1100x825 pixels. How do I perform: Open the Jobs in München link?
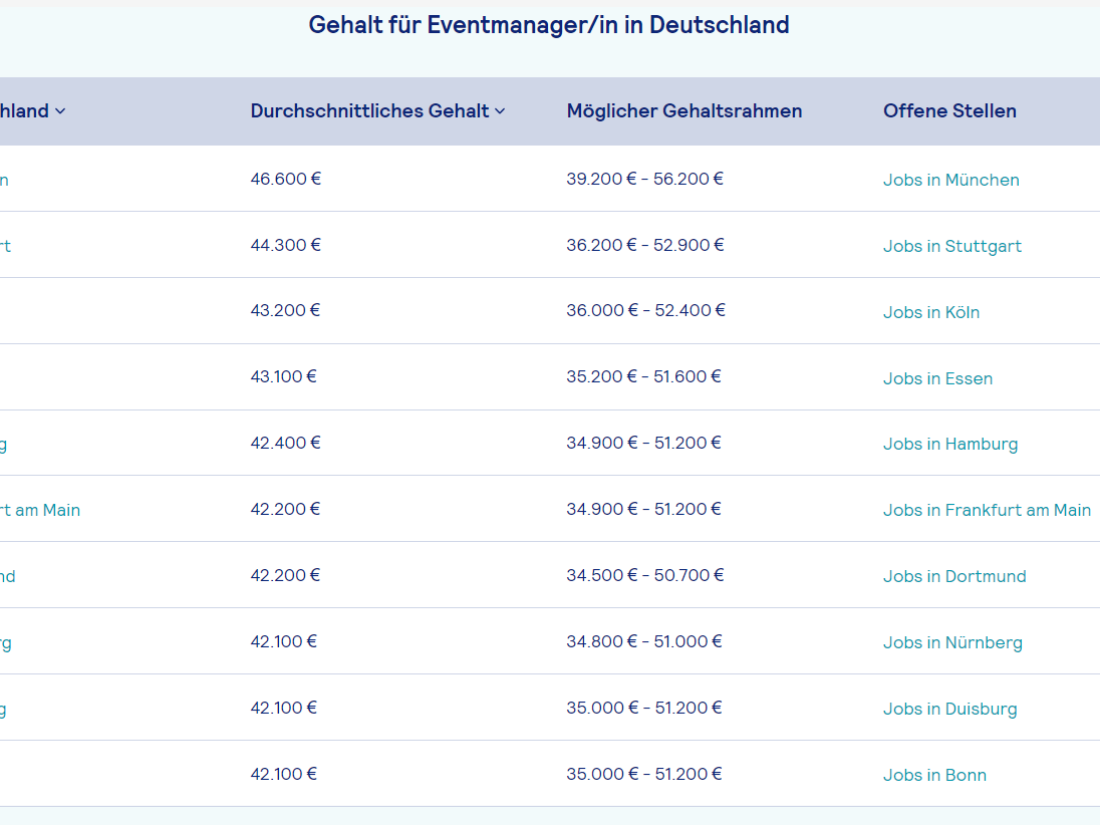pos(951,180)
